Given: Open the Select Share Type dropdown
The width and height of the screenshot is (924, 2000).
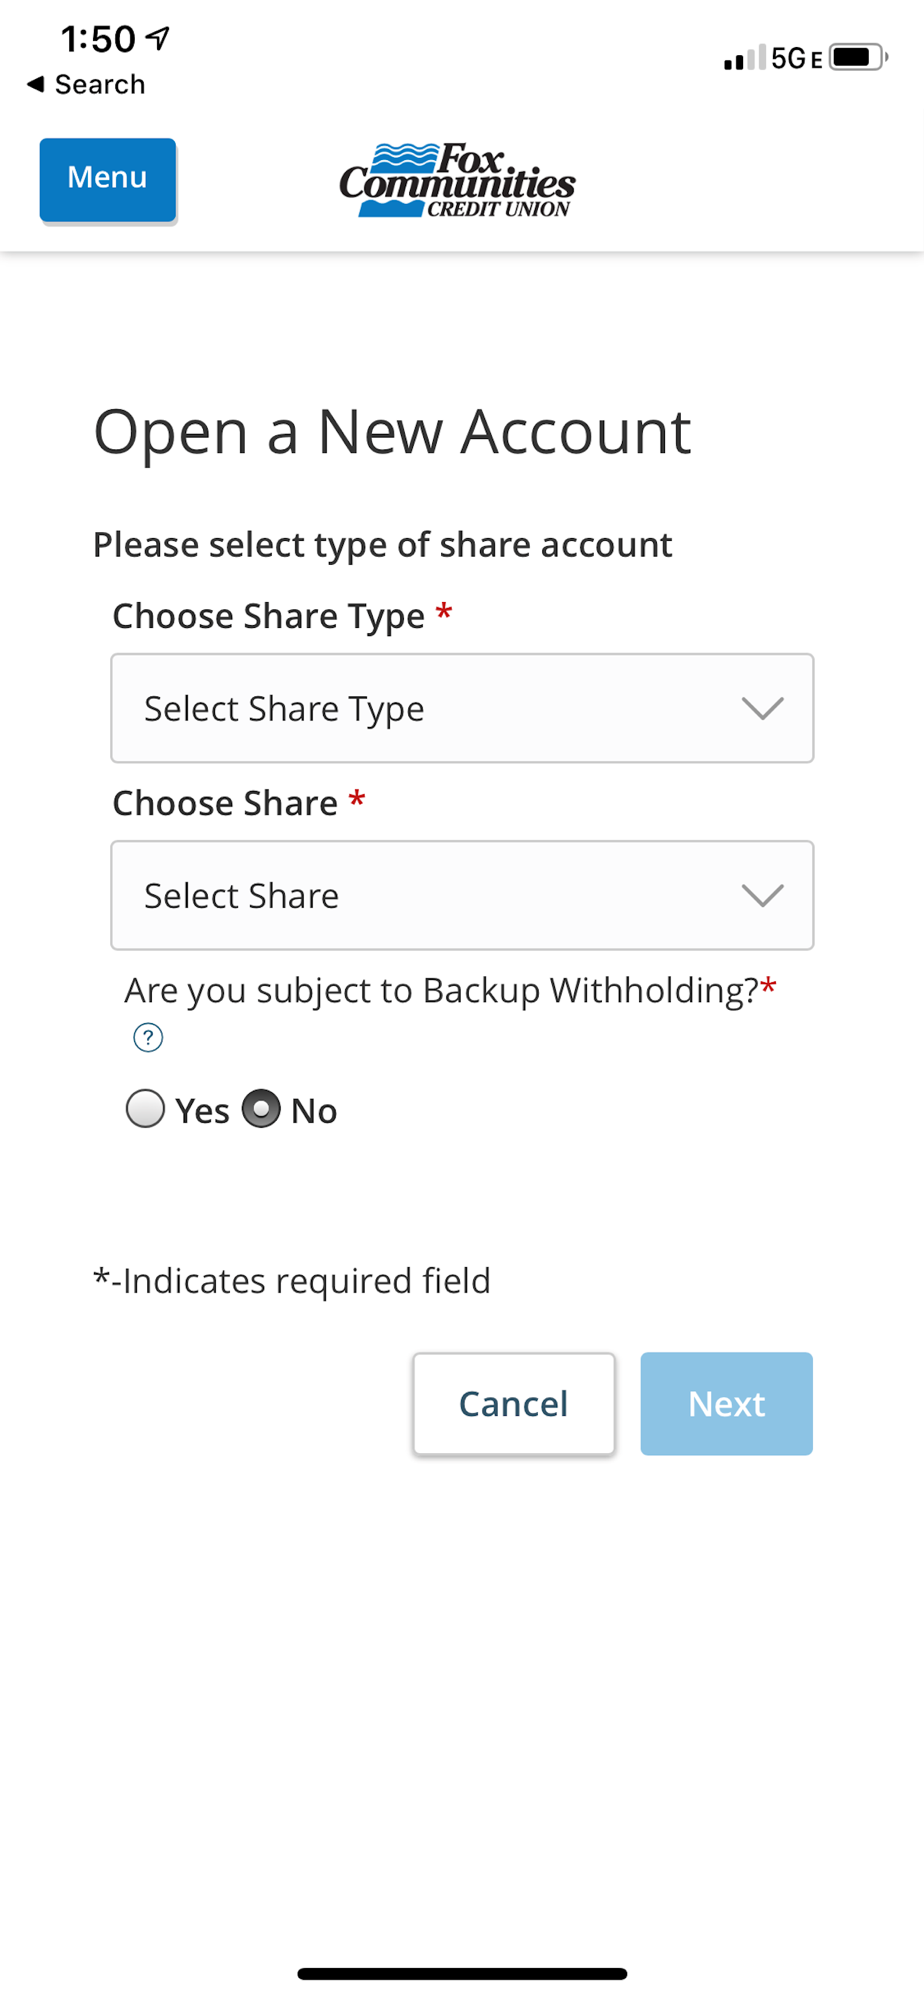Looking at the screenshot, I should click(462, 708).
